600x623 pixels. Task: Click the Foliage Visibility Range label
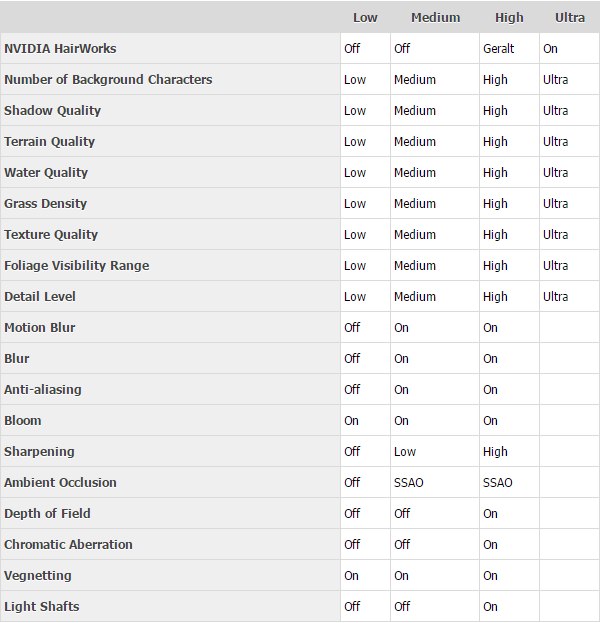(76, 265)
